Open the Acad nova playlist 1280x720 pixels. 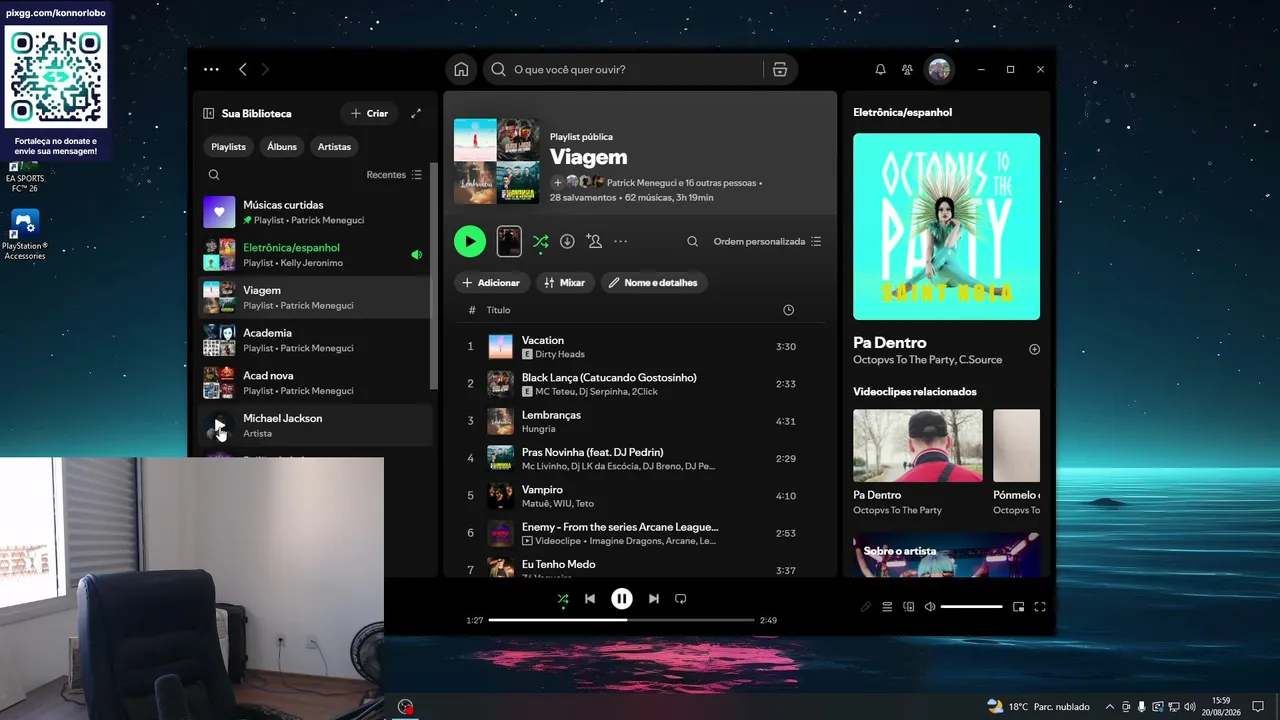[x=314, y=383]
